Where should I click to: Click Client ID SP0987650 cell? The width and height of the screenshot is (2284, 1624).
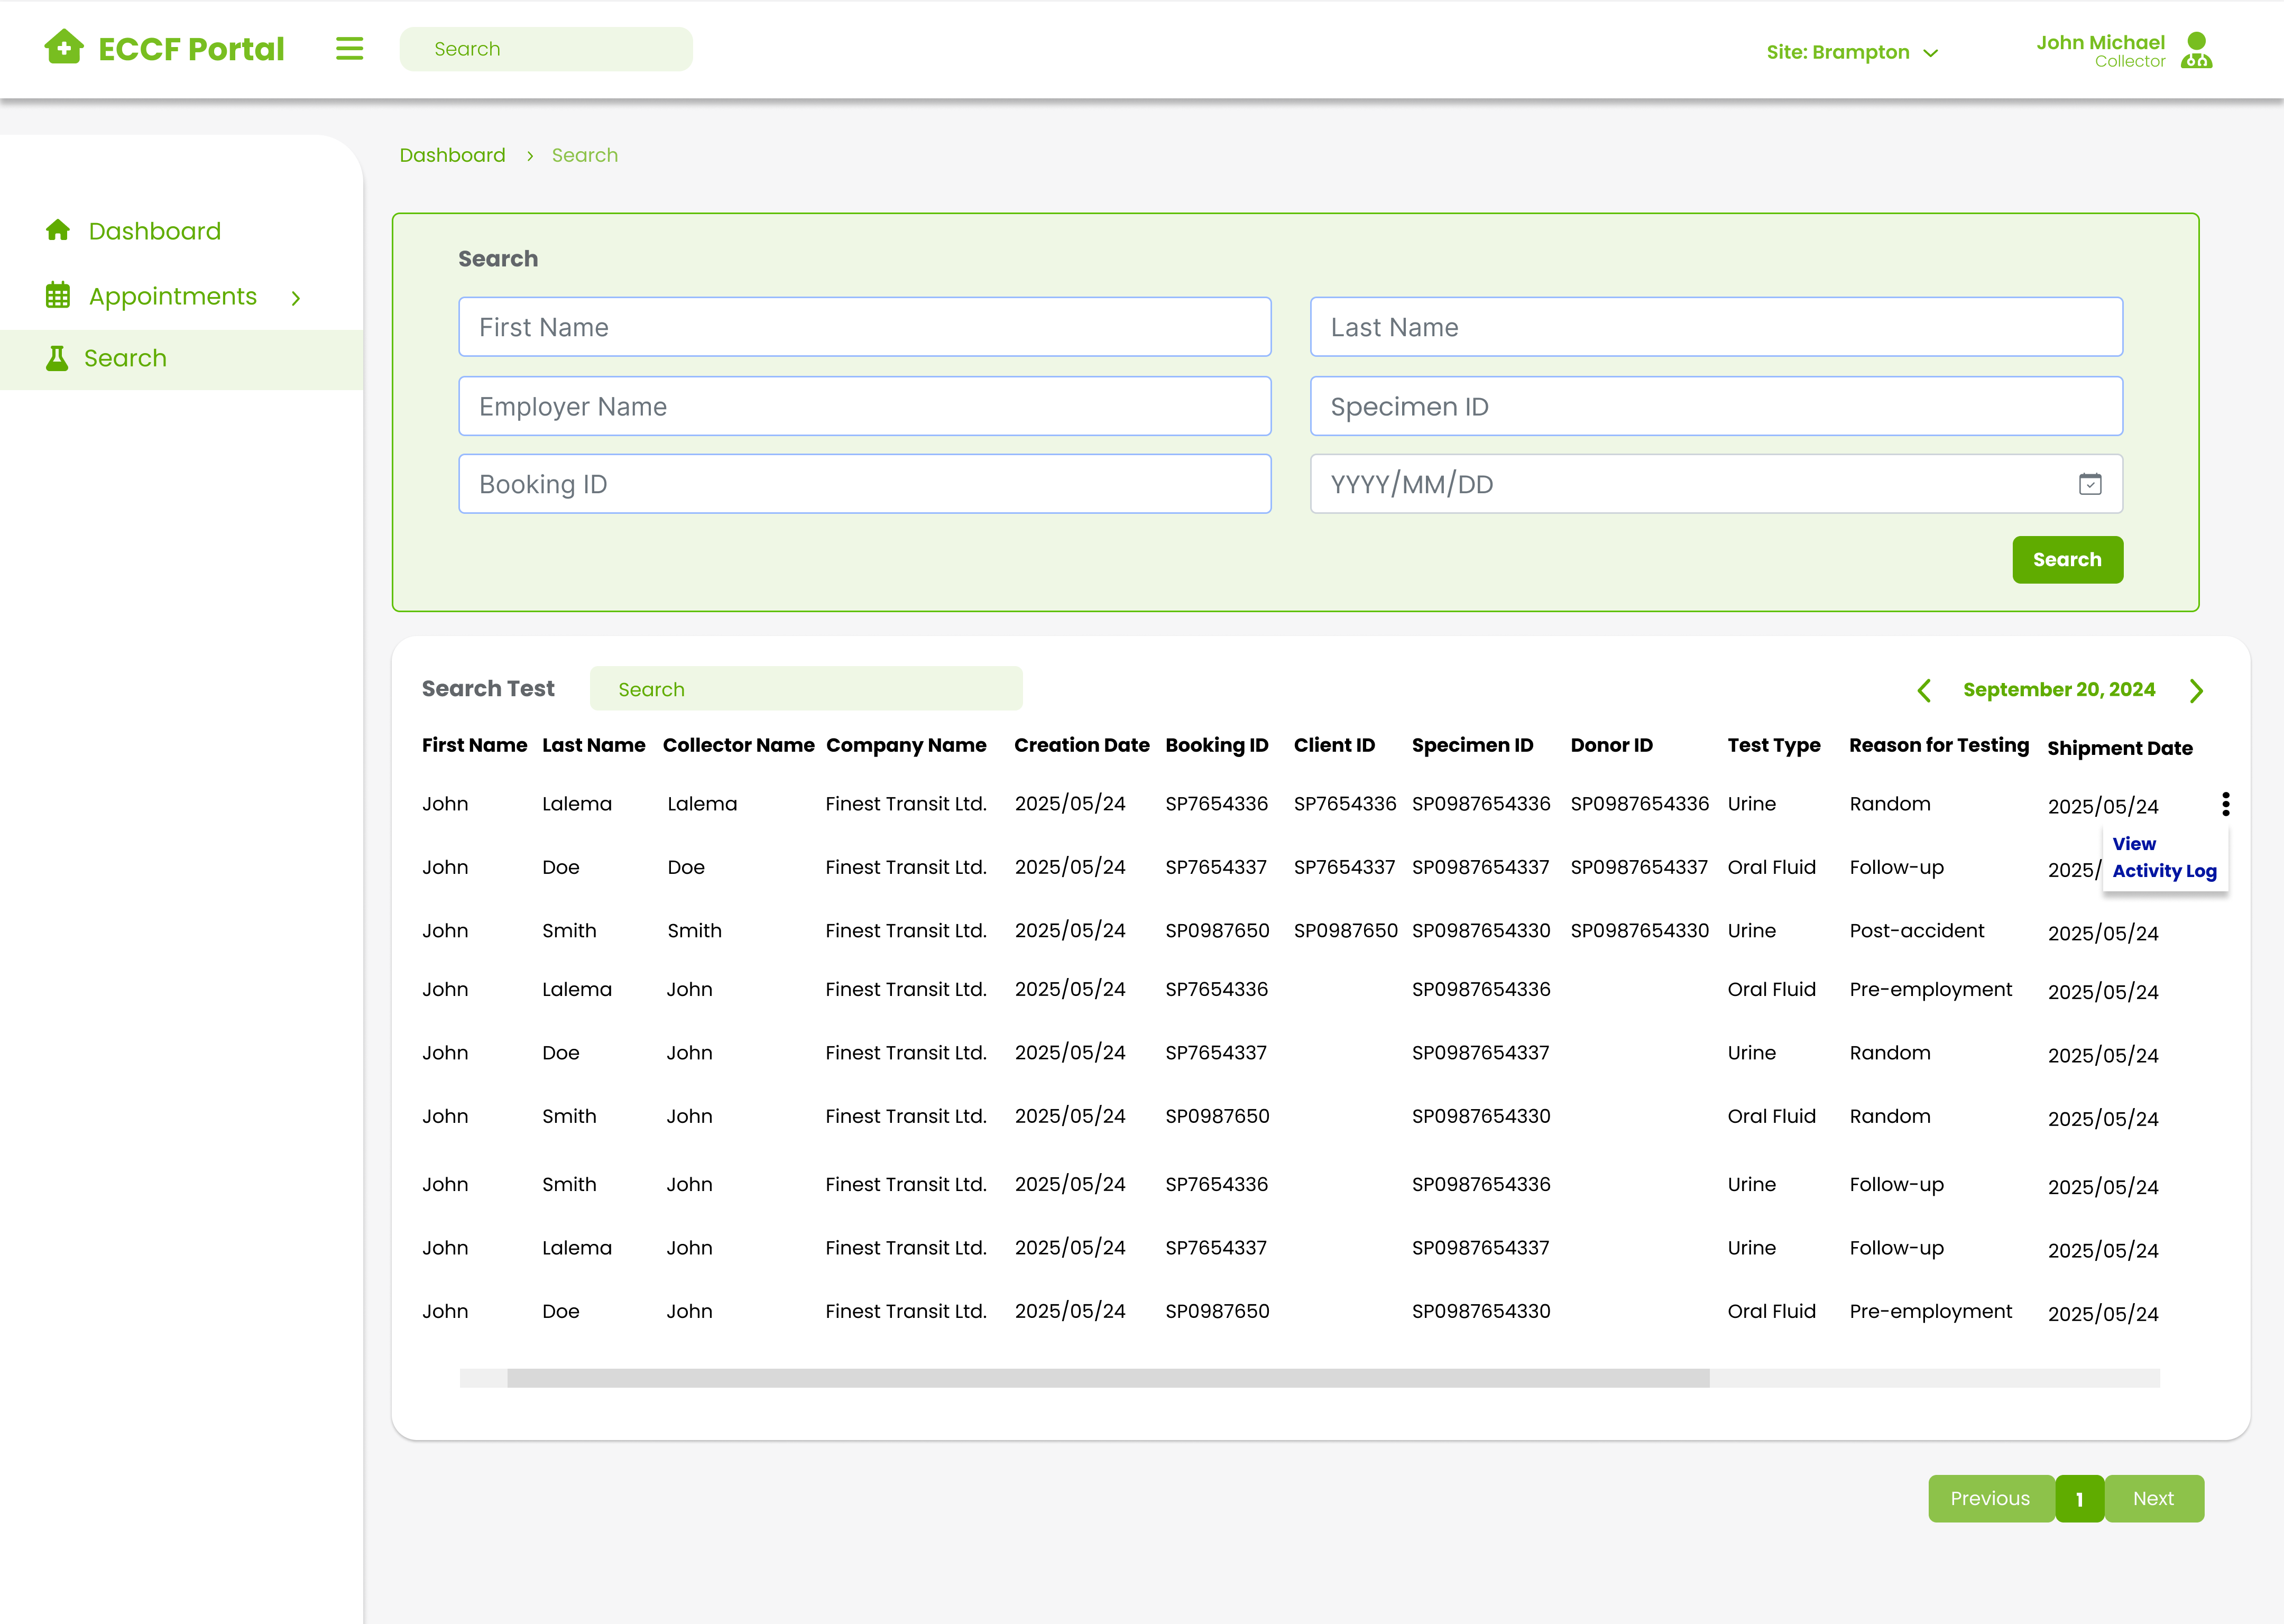pos(1345,931)
